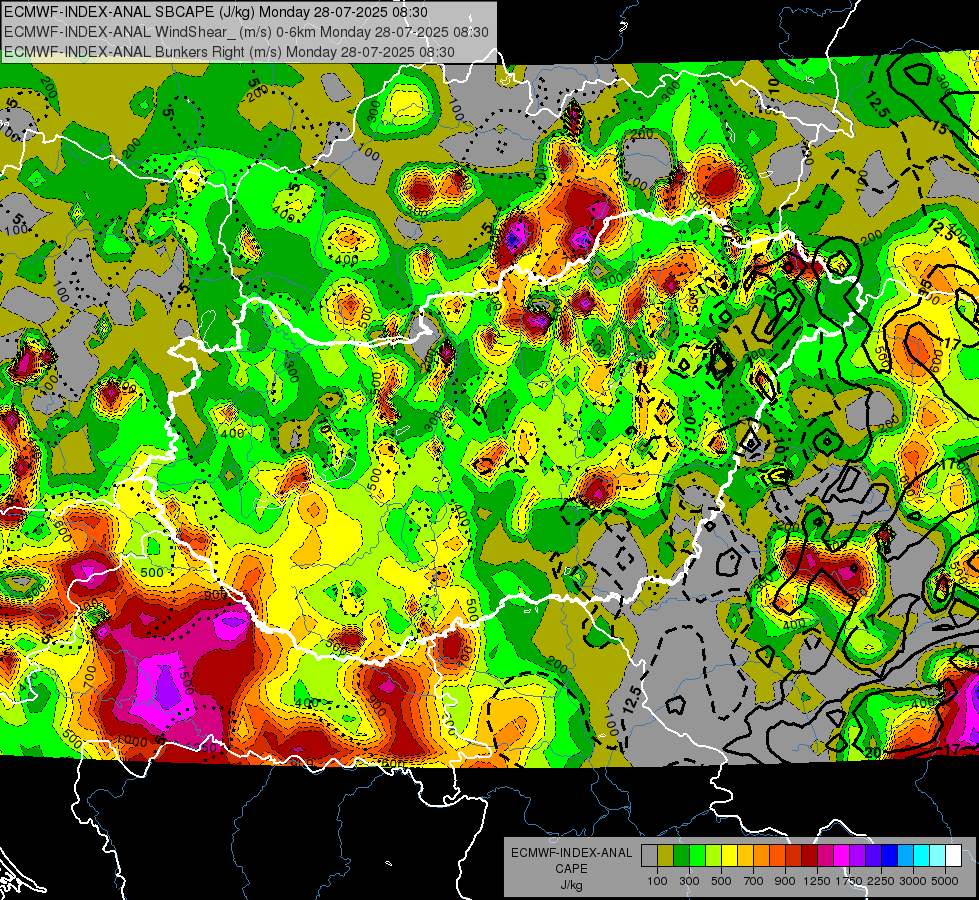Select the olive legend swatch after 100
Image resolution: width=979 pixels, height=900 pixels.
[666, 856]
